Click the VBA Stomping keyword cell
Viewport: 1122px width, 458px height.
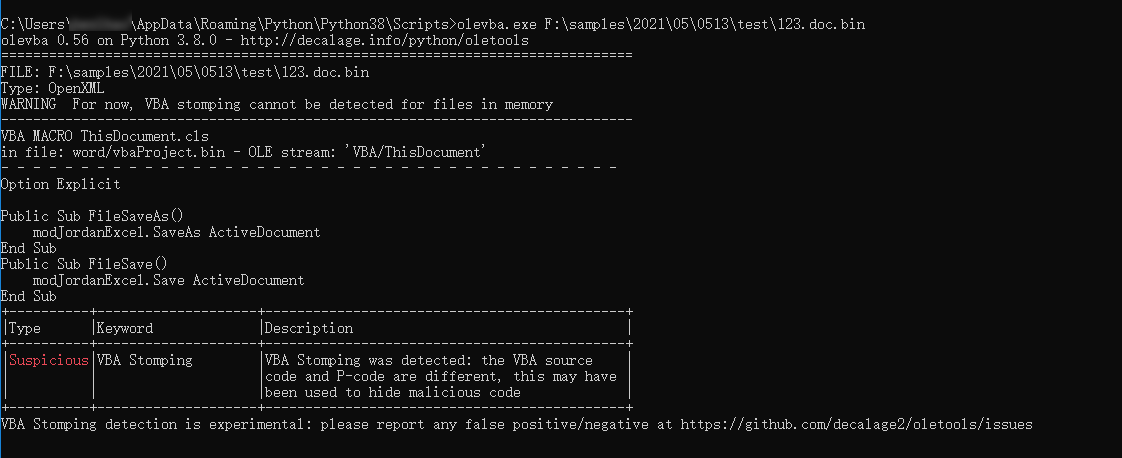tap(144, 361)
